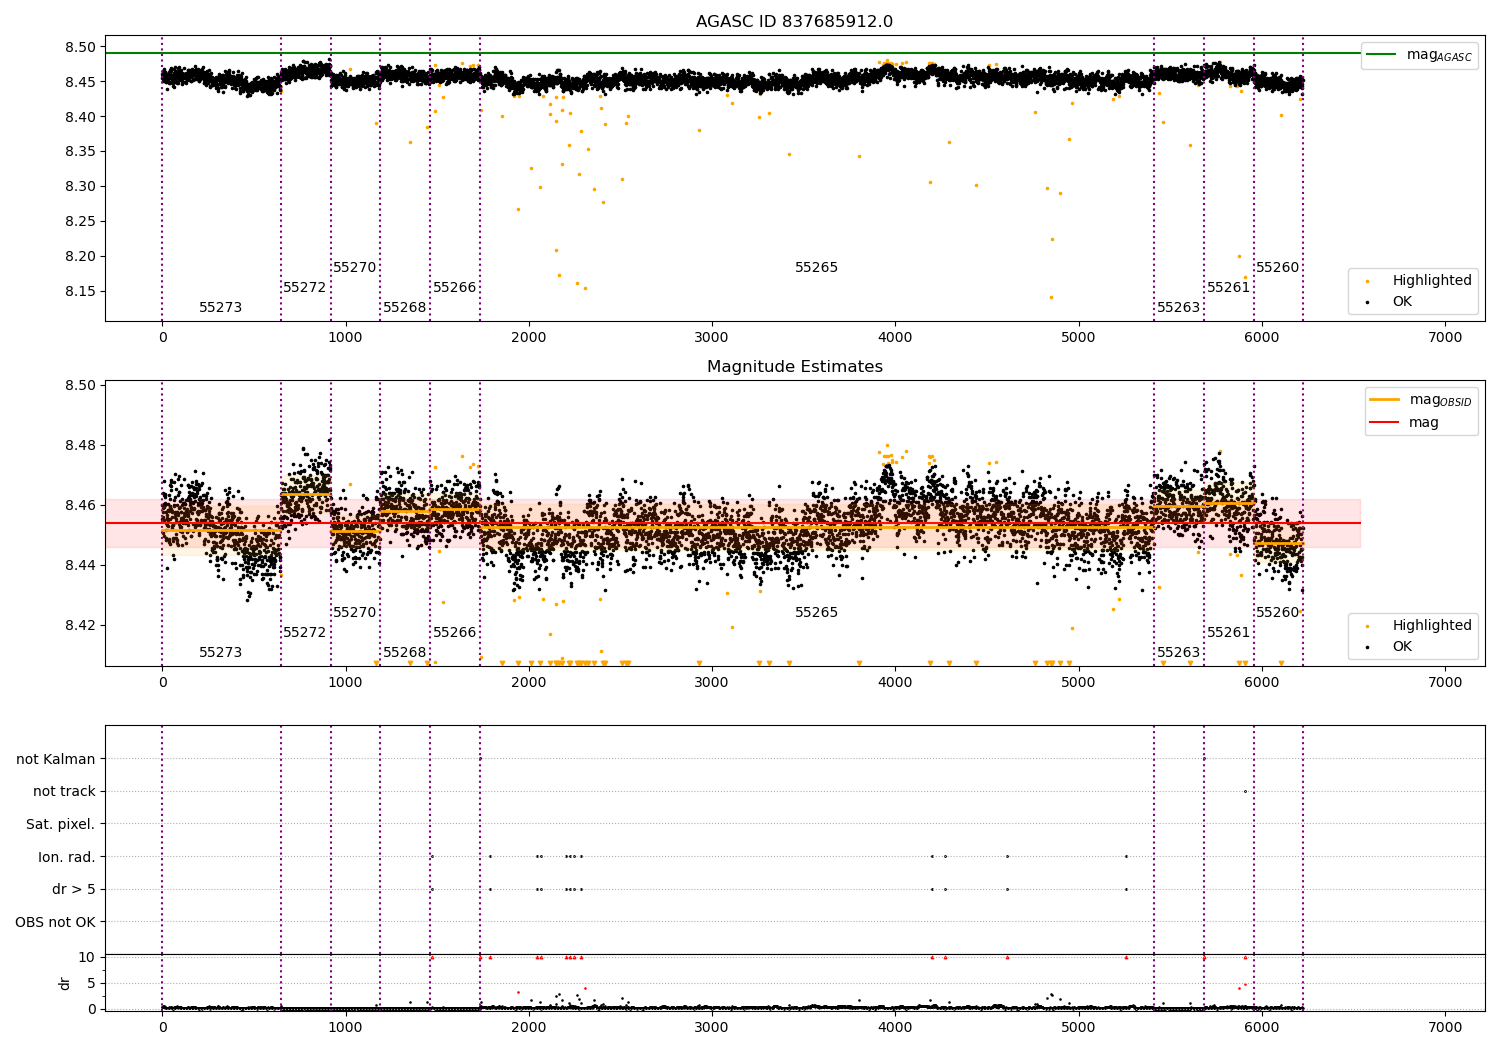The width and height of the screenshot is (1500, 1050).
Task: Click Highlighted in the Magnitude Estimates legend
Action: click(1432, 626)
